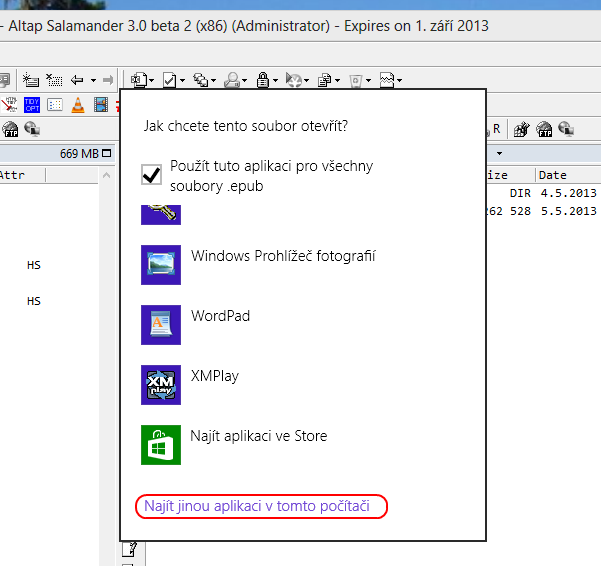601x566 pixels.
Task: Click the date 5.5.2013
Action: (568, 211)
